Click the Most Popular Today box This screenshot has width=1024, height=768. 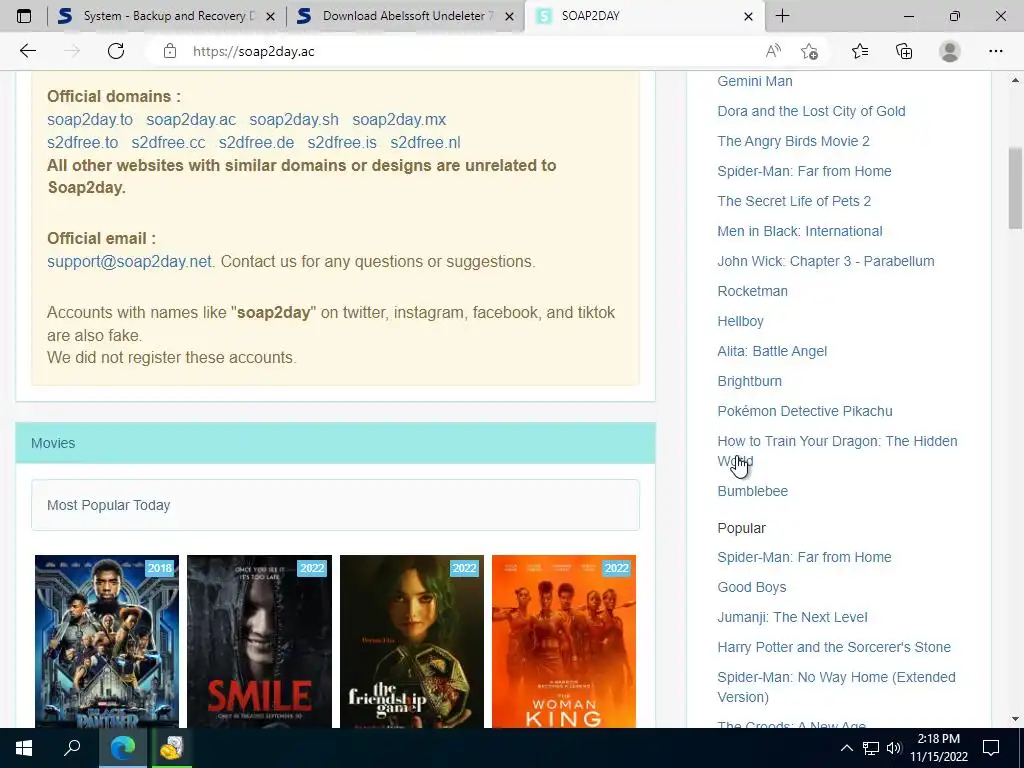tap(335, 505)
